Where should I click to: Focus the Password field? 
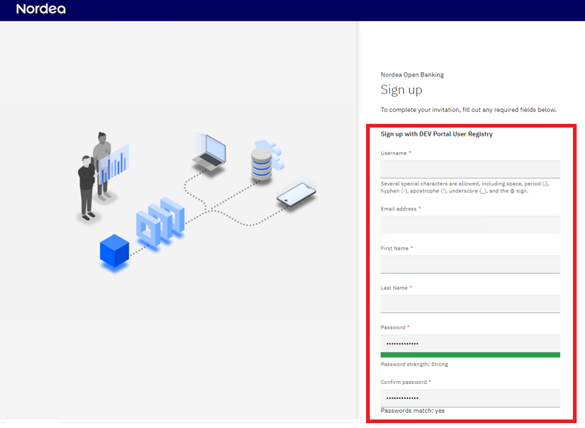pos(470,343)
